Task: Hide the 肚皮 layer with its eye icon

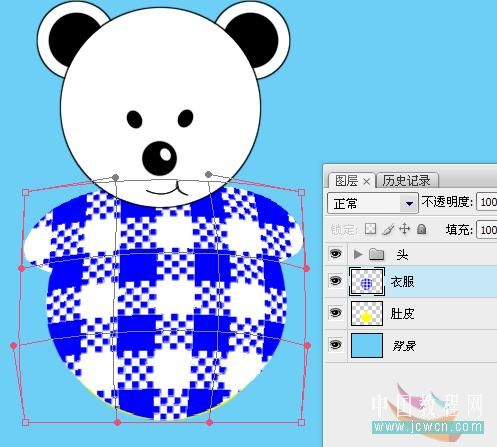Action: [x=335, y=313]
